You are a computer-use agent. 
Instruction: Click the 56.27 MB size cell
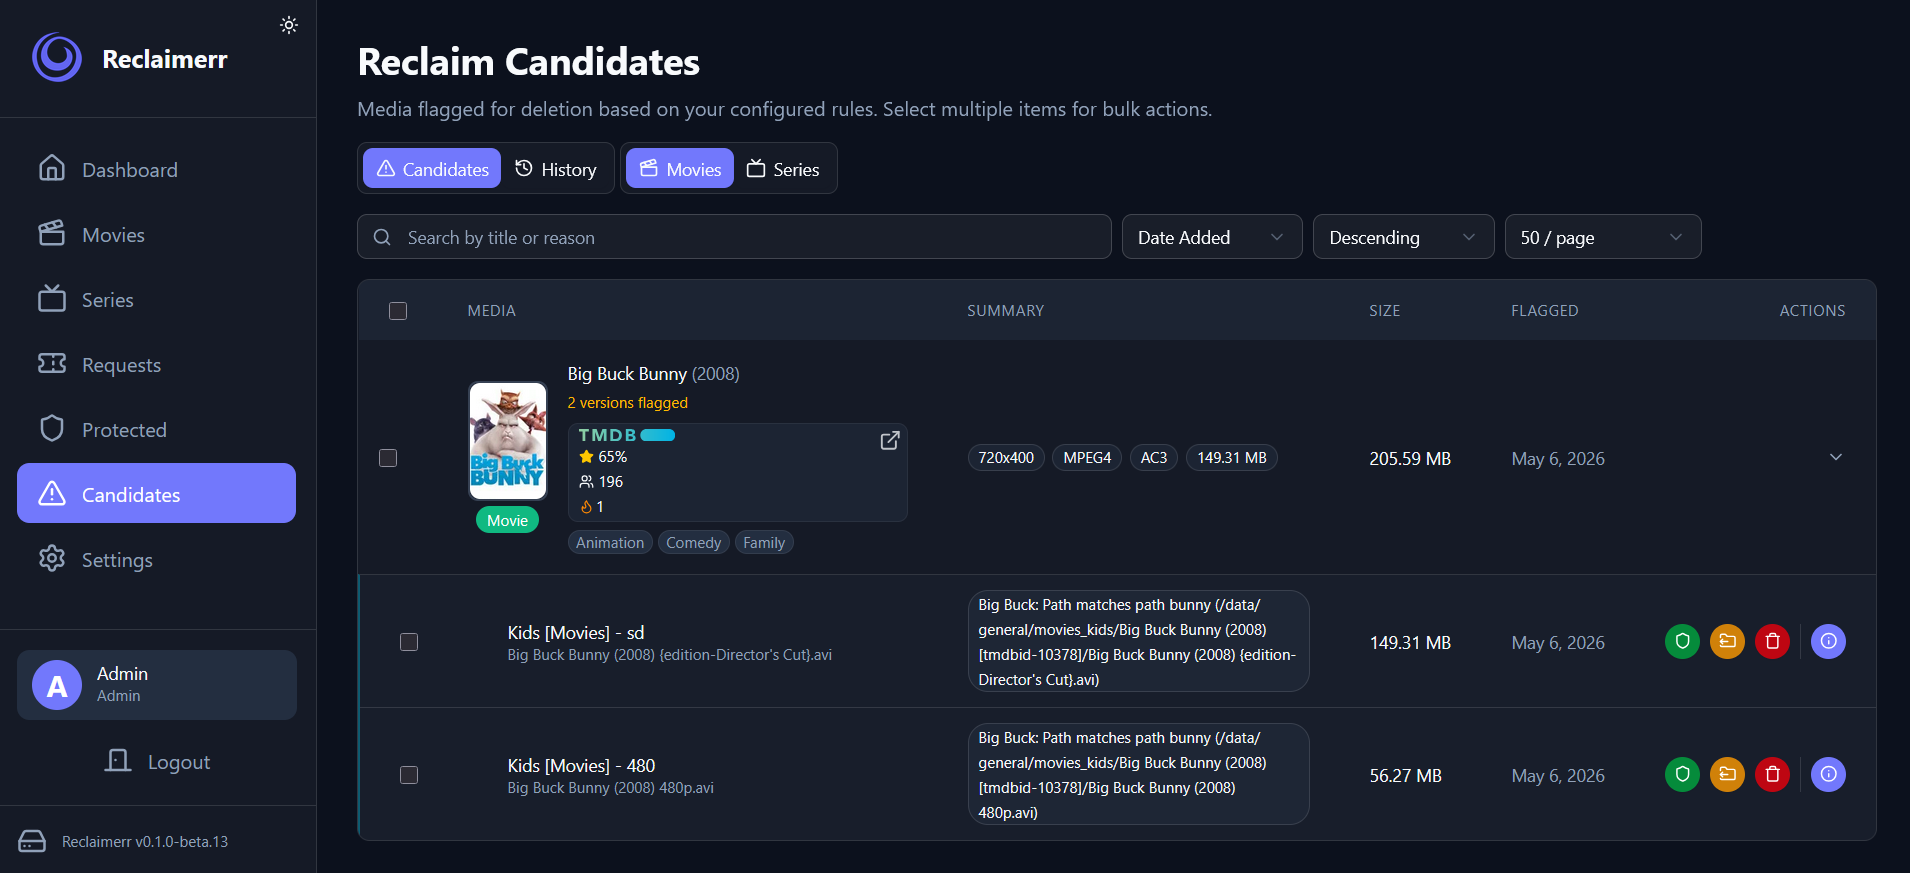pos(1406,775)
